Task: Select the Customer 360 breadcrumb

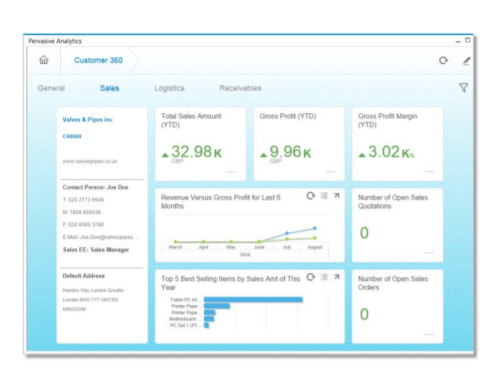Action: point(98,60)
